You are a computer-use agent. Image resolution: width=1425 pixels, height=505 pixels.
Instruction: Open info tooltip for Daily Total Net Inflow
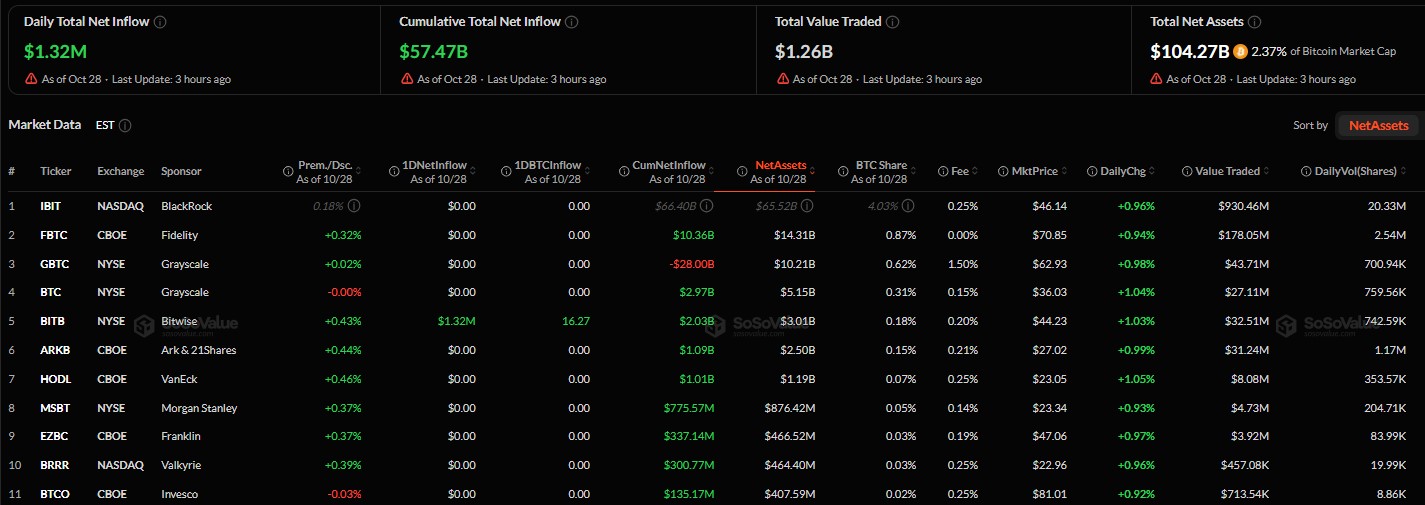point(161,21)
